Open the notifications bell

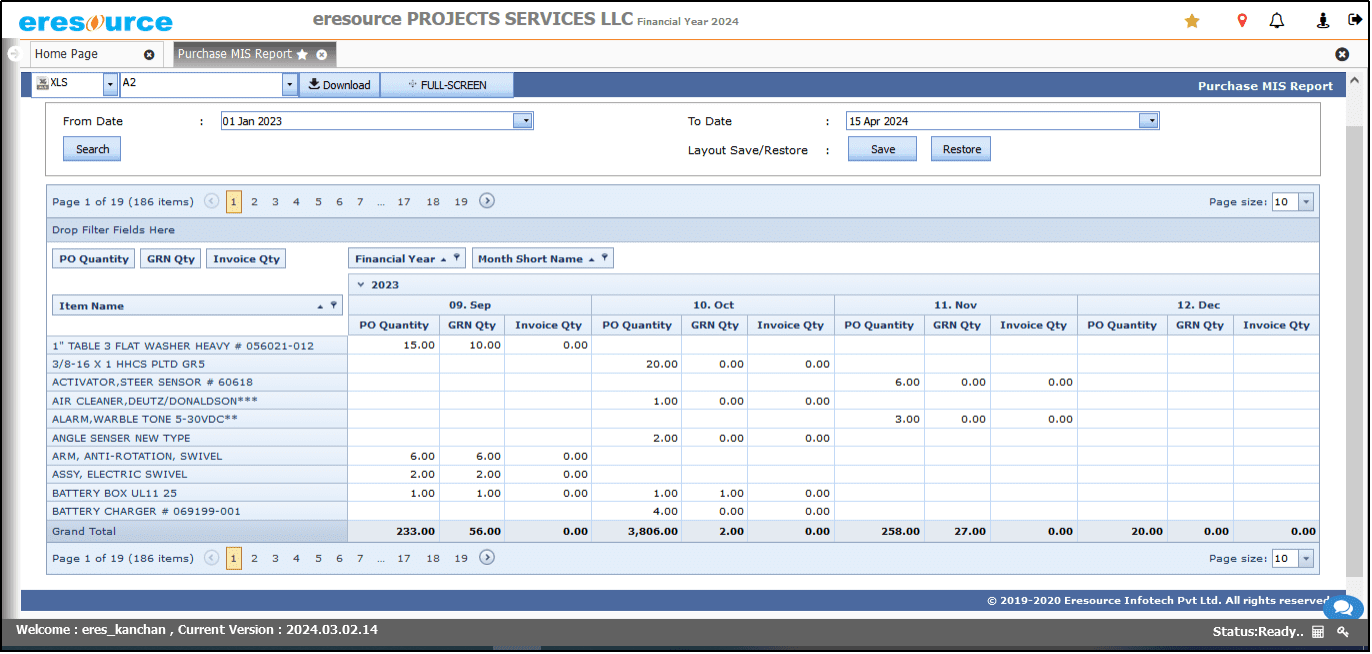[1277, 21]
